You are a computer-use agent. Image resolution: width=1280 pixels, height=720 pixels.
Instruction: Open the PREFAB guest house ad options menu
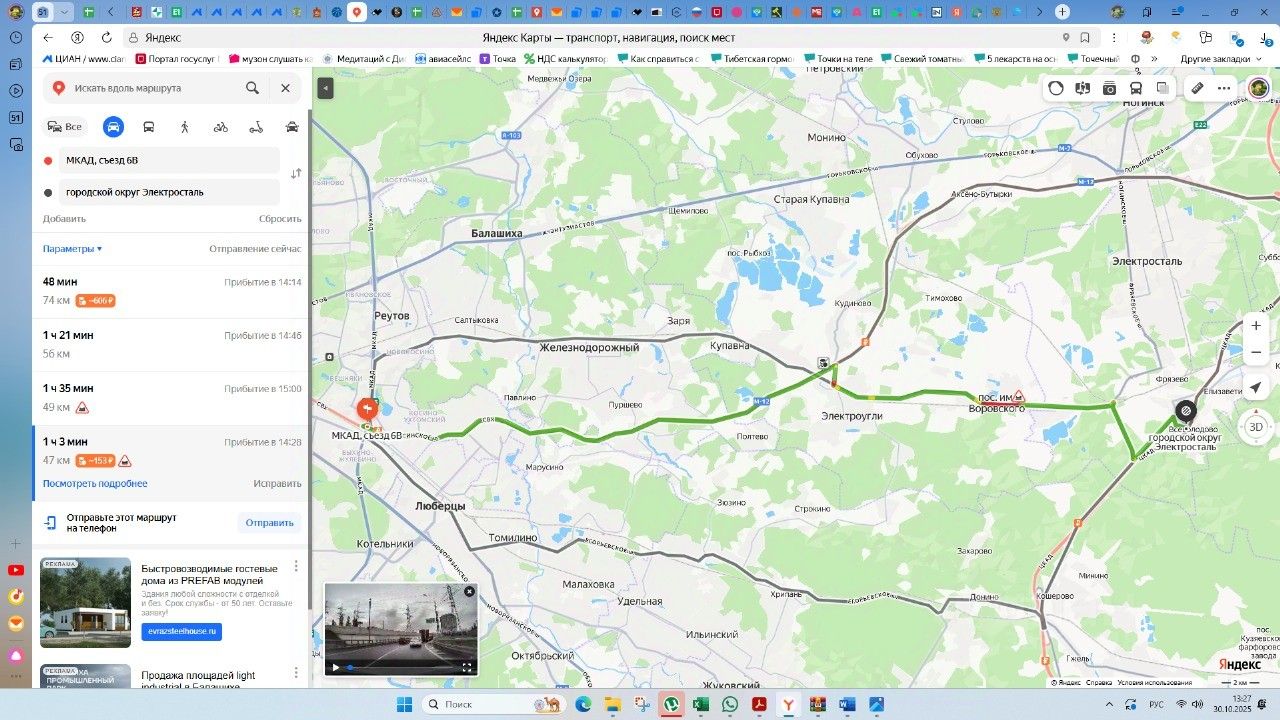[x=296, y=567]
